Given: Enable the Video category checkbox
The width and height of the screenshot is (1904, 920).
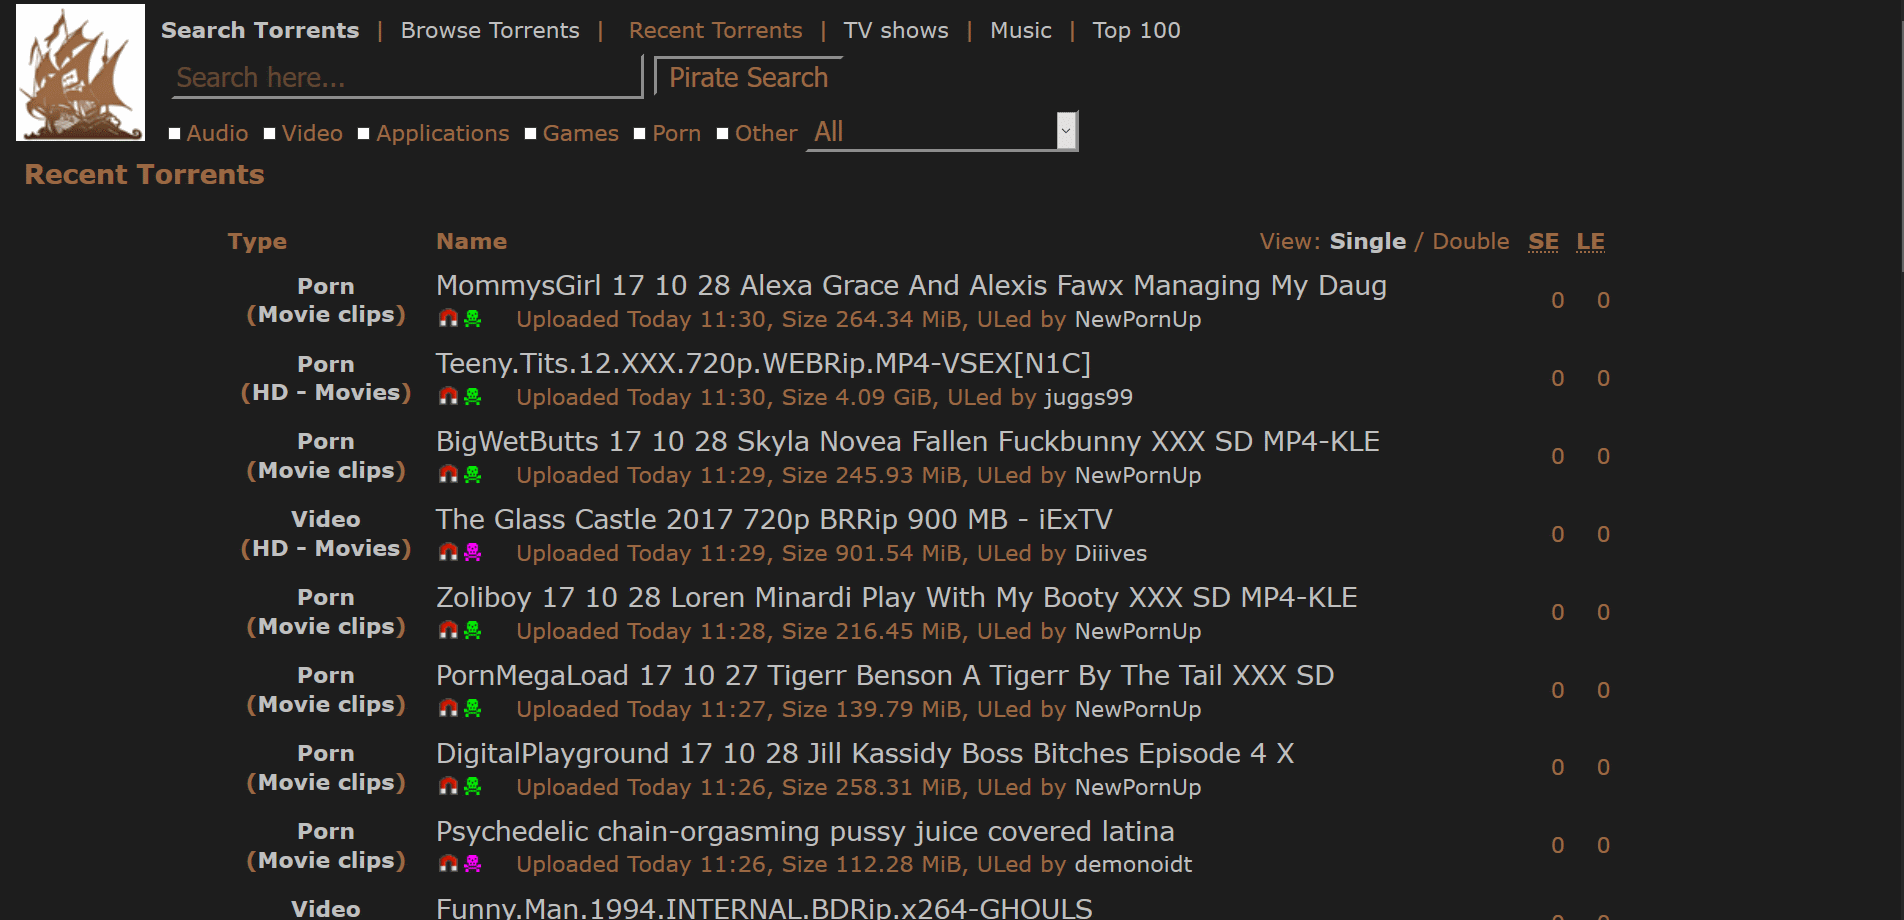Looking at the screenshot, I should [270, 134].
